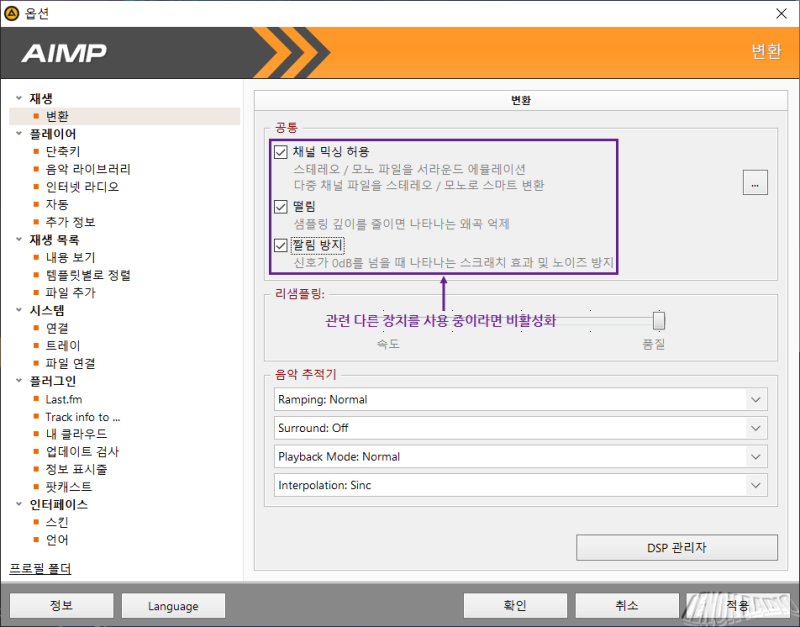Click the "..." advanced mixing options button

tap(755, 180)
